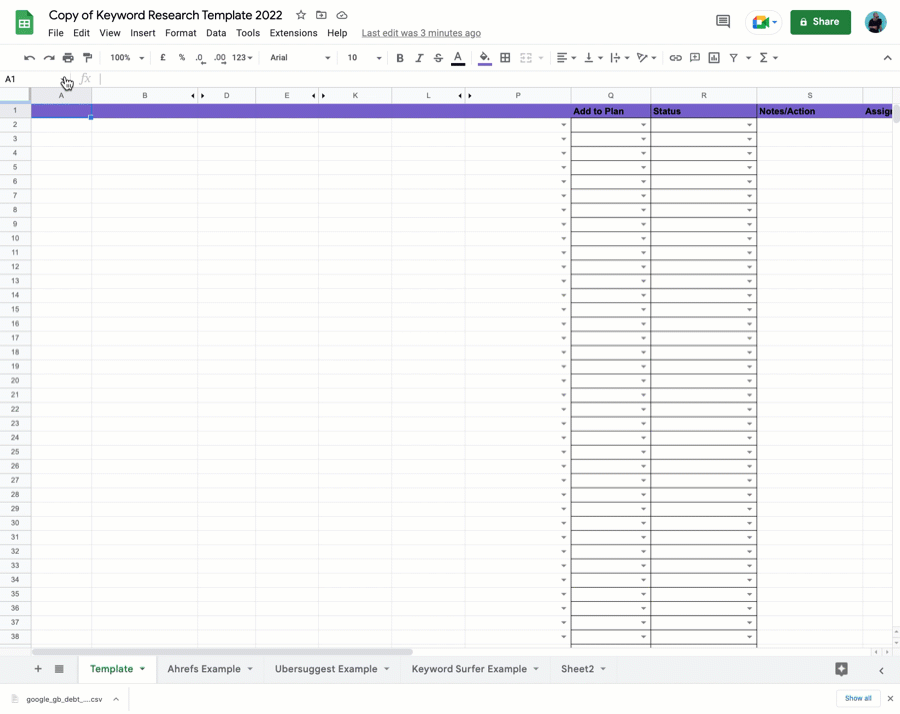Switch to Ahrefs Example sheet tab
This screenshot has height=714, width=900.
(204, 669)
